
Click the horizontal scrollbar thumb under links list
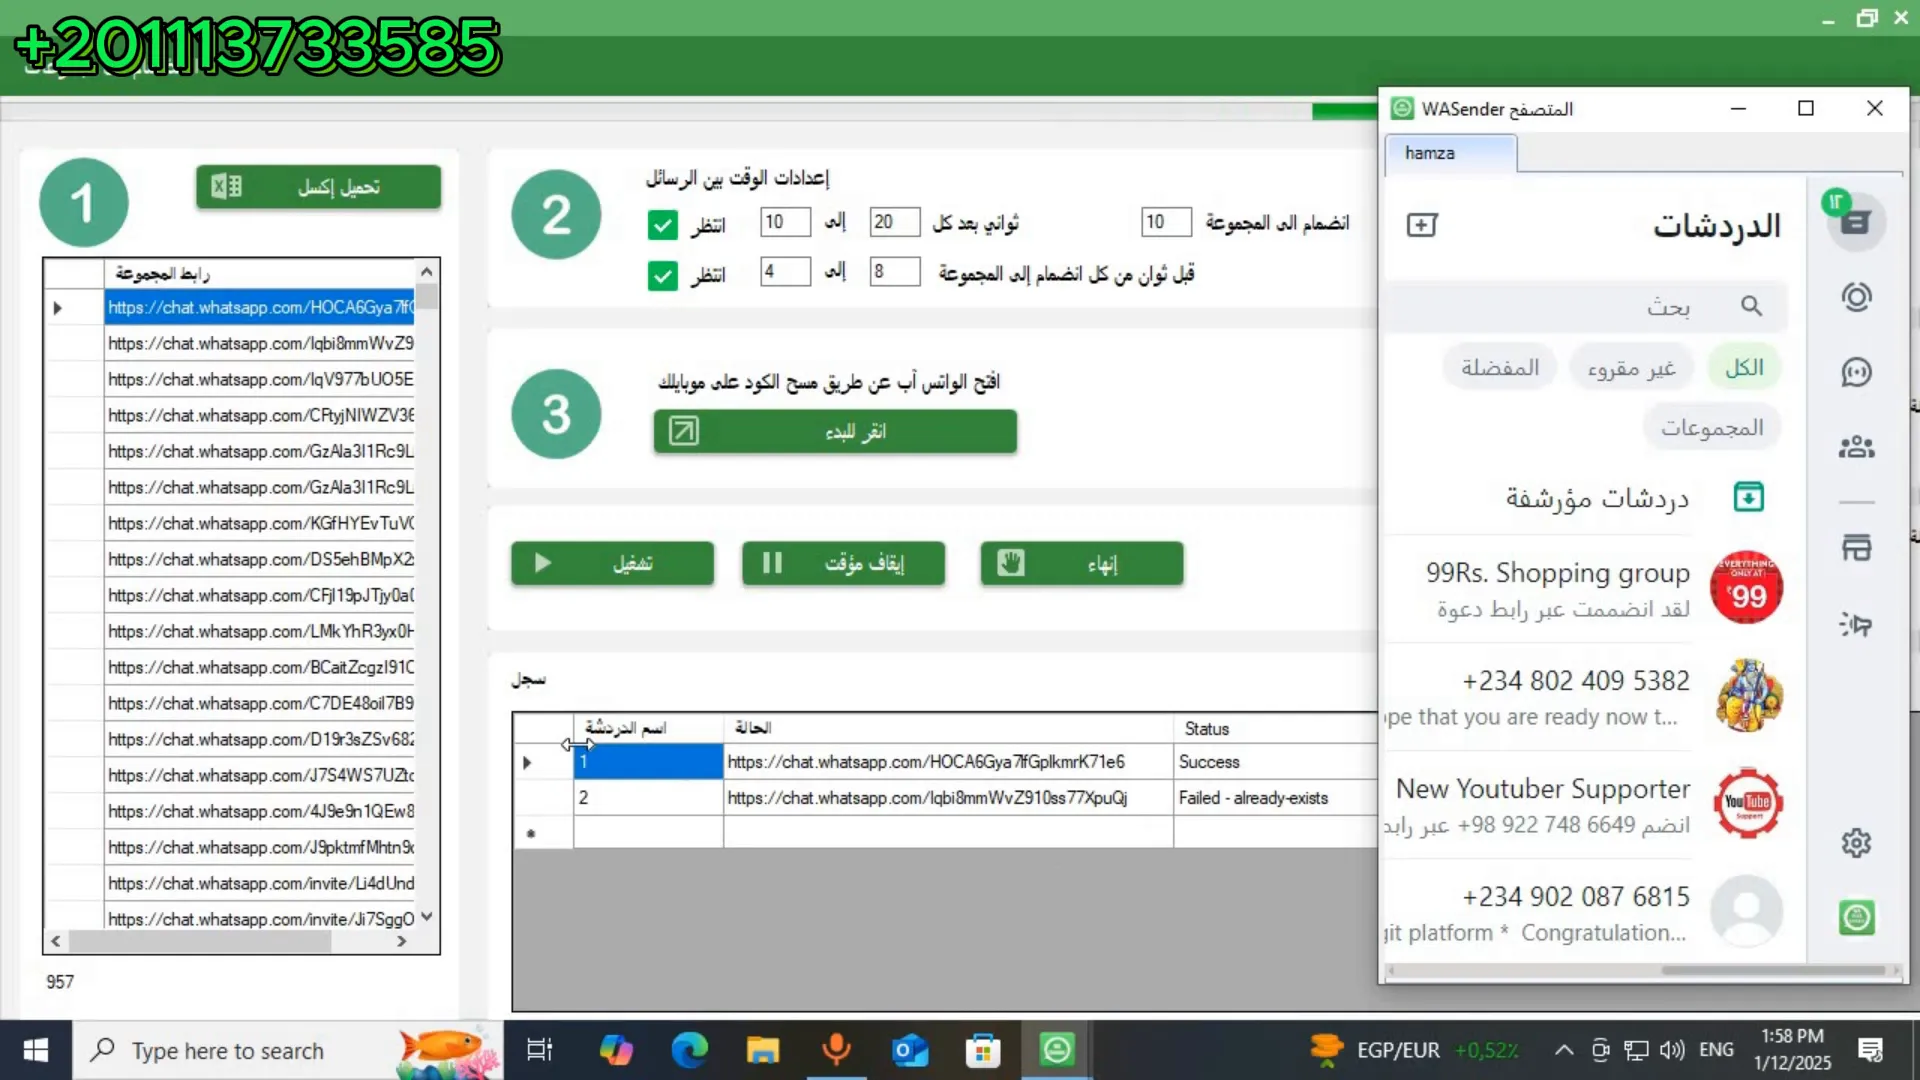[x=200, y=941]
